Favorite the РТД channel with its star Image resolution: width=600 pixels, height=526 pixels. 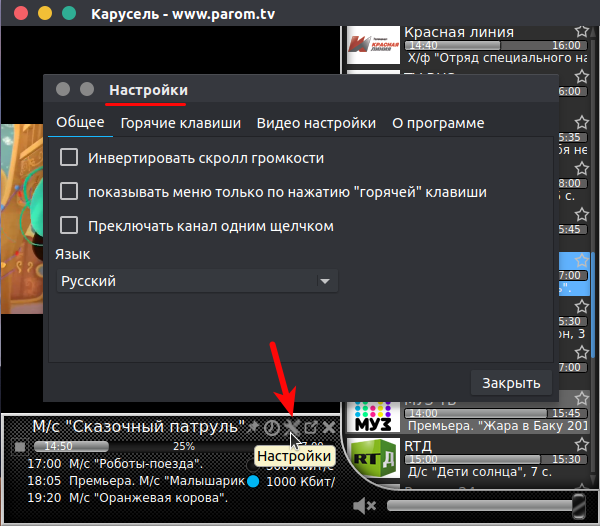(582, 445)
